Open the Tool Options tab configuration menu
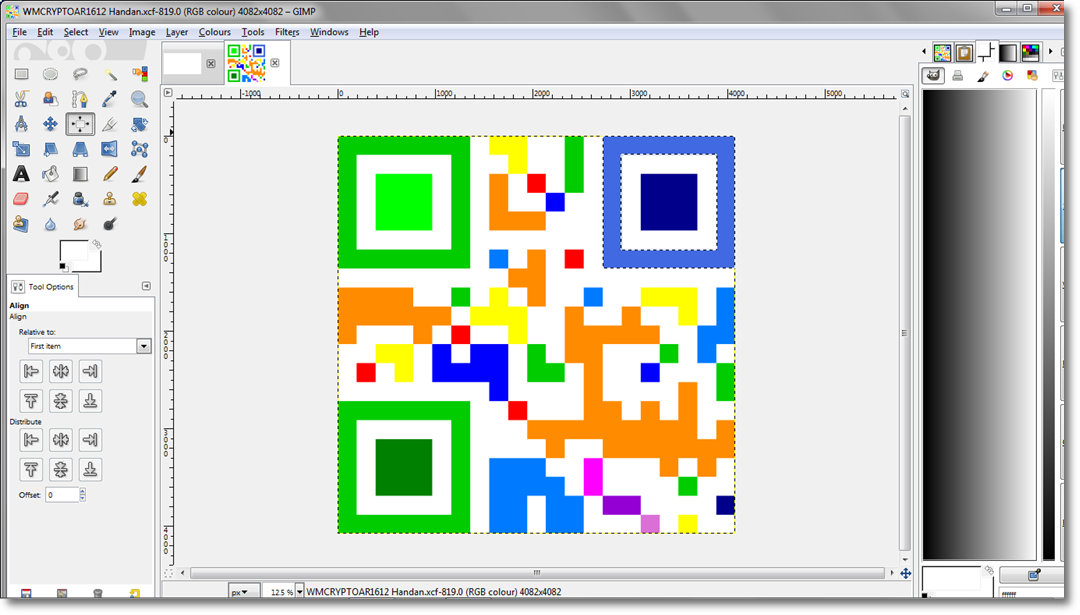 146,286
